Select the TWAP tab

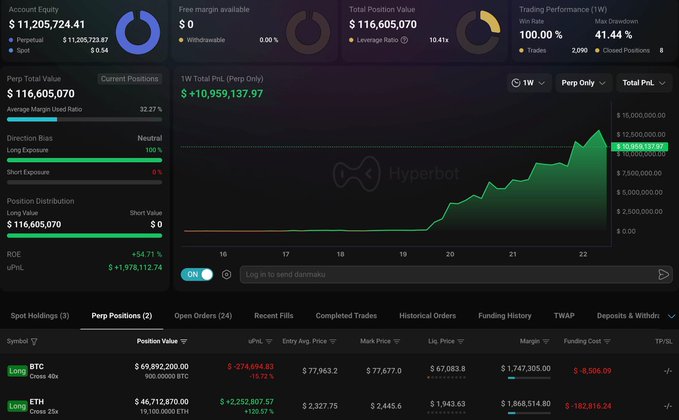coord(564,316)
